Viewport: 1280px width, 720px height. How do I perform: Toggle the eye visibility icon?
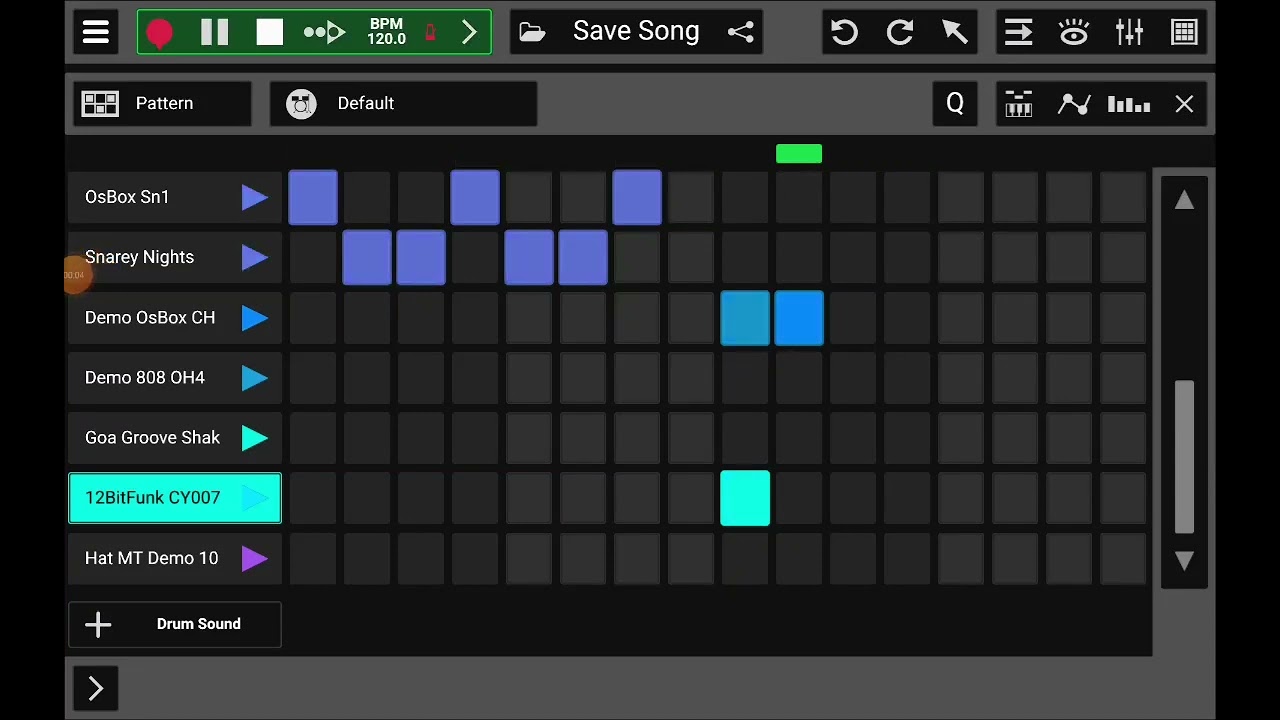(x=1074, y=32)
